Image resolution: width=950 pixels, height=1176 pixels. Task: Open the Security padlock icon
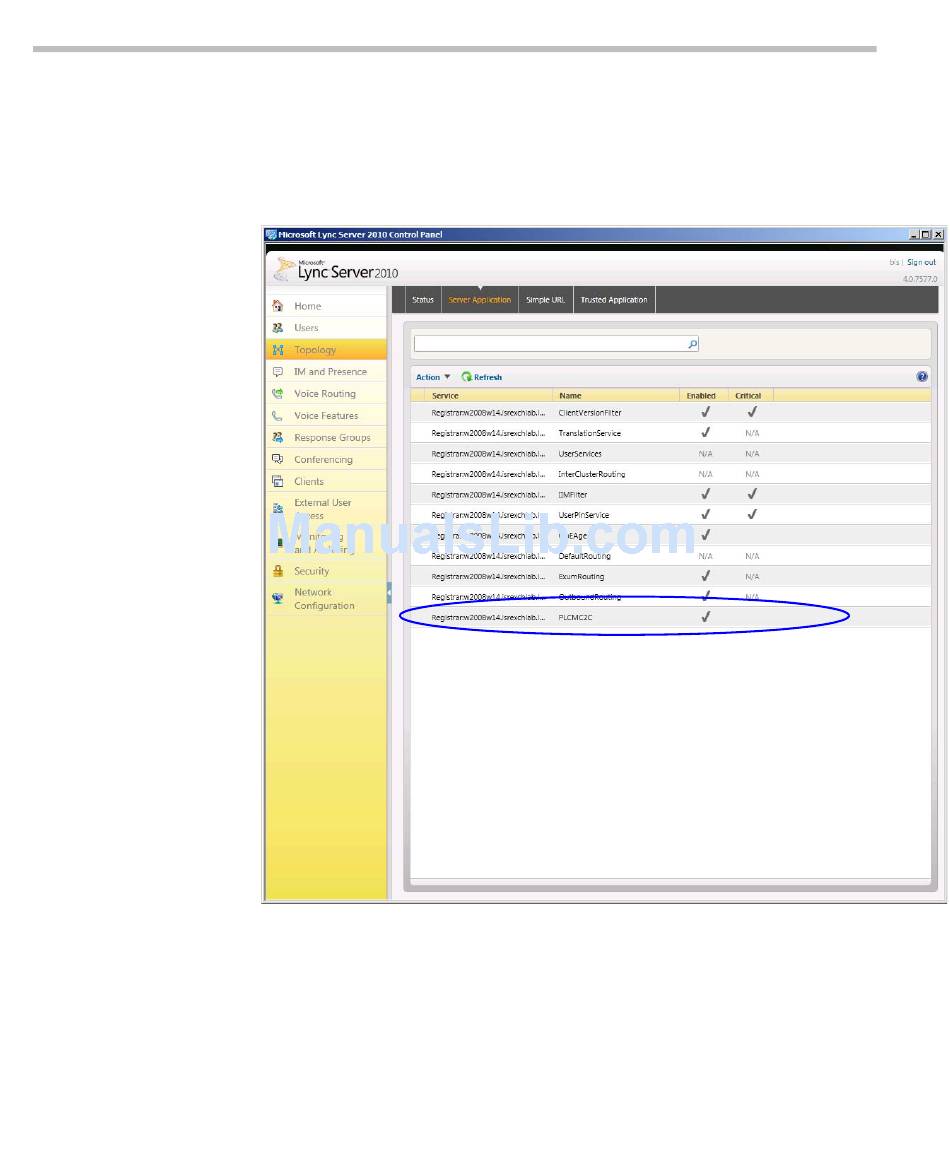click(x=277, y=571)
